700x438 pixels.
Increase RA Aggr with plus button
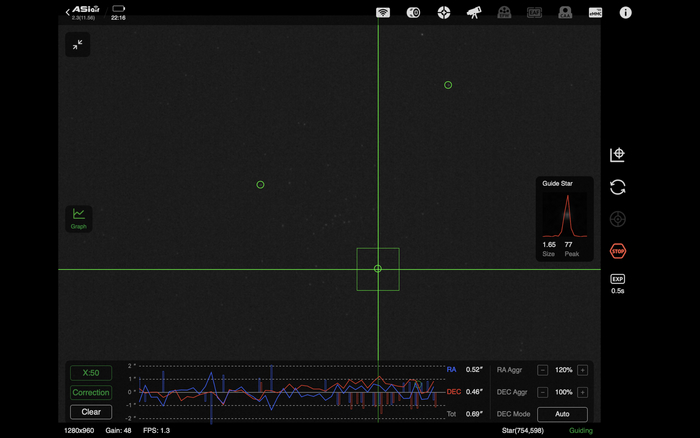click(582, 370)
